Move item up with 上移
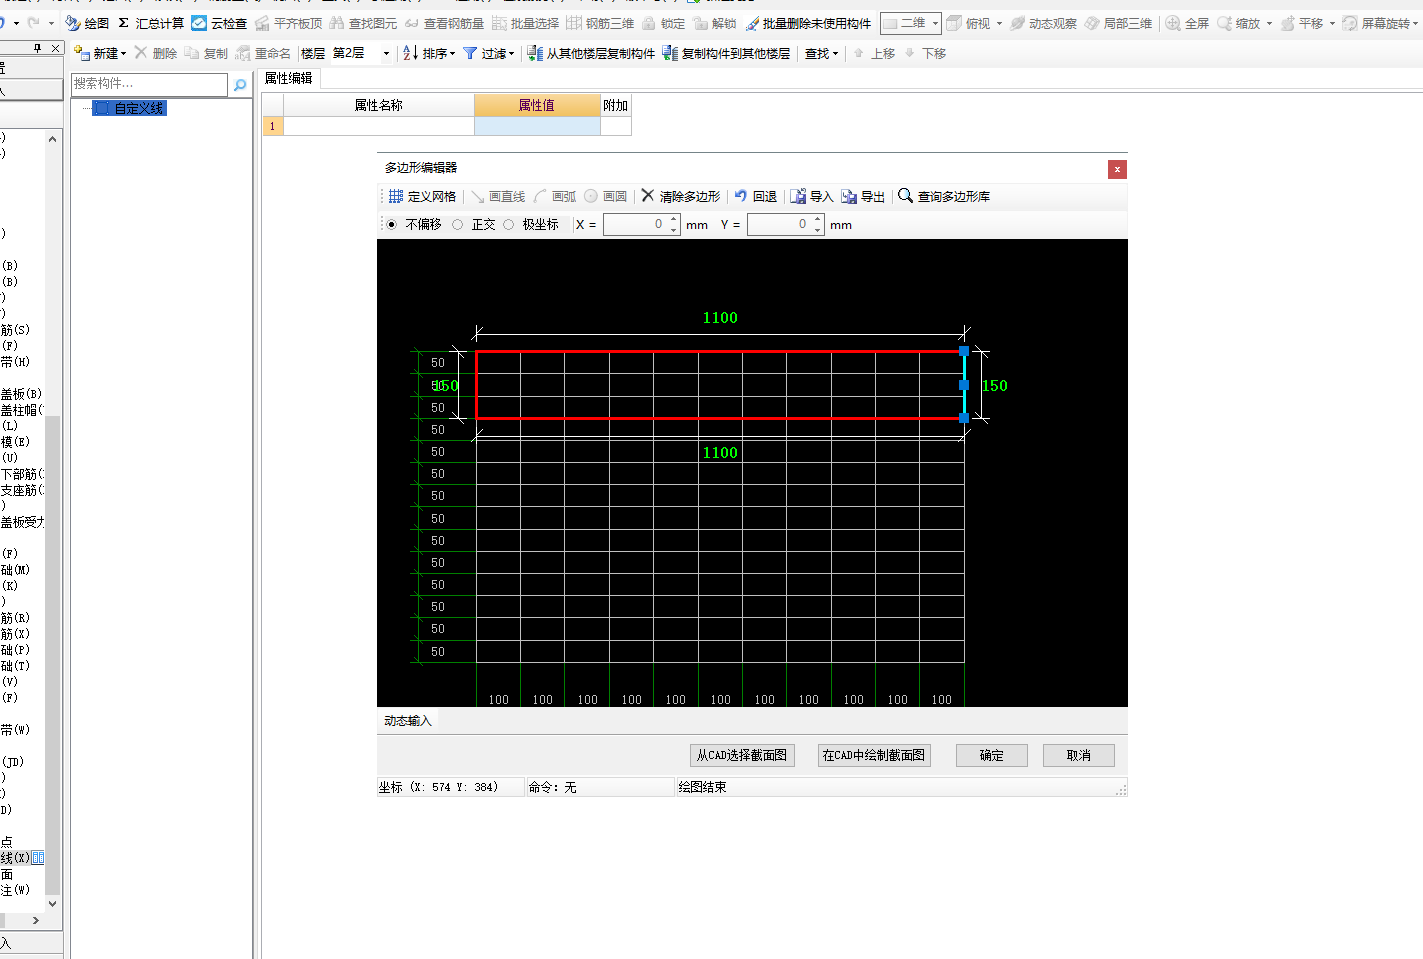This screenshot has height=959, width=1423. 874,53
